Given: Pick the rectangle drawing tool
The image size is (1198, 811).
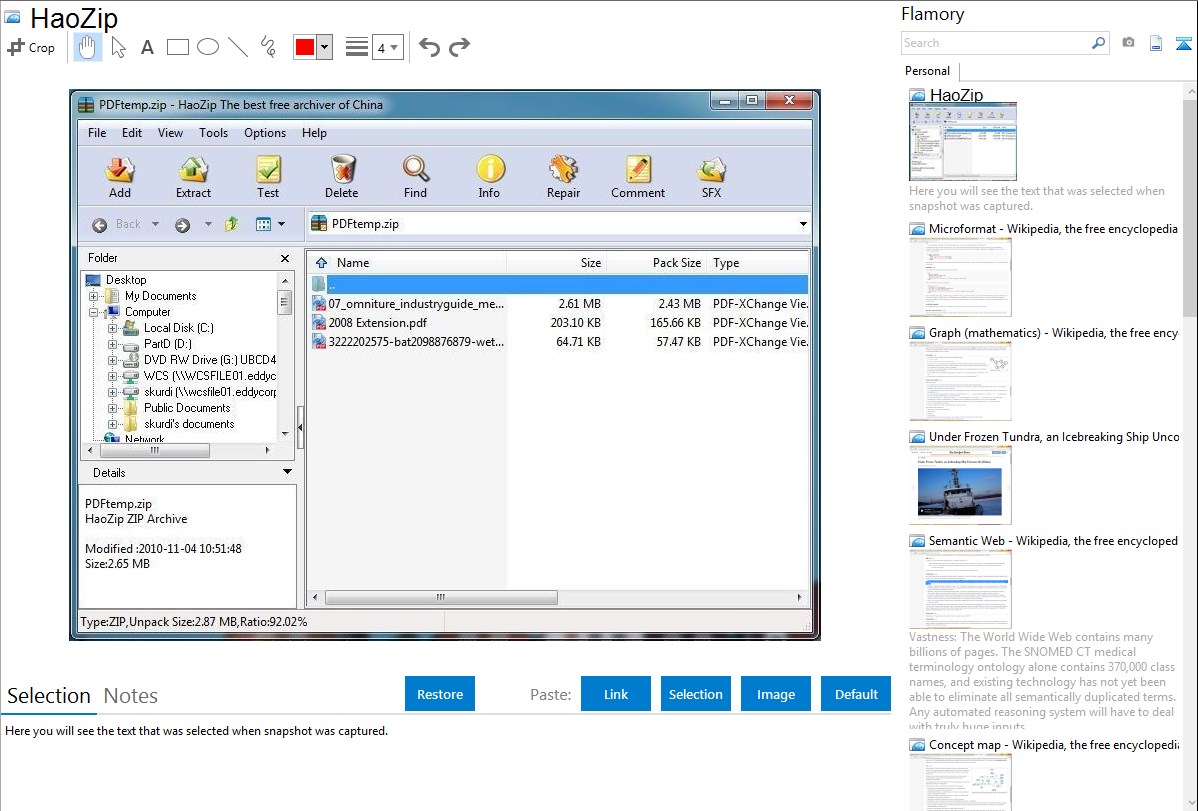Looking at the screenshot, I should pyautogui.click(x=177, y=47).
